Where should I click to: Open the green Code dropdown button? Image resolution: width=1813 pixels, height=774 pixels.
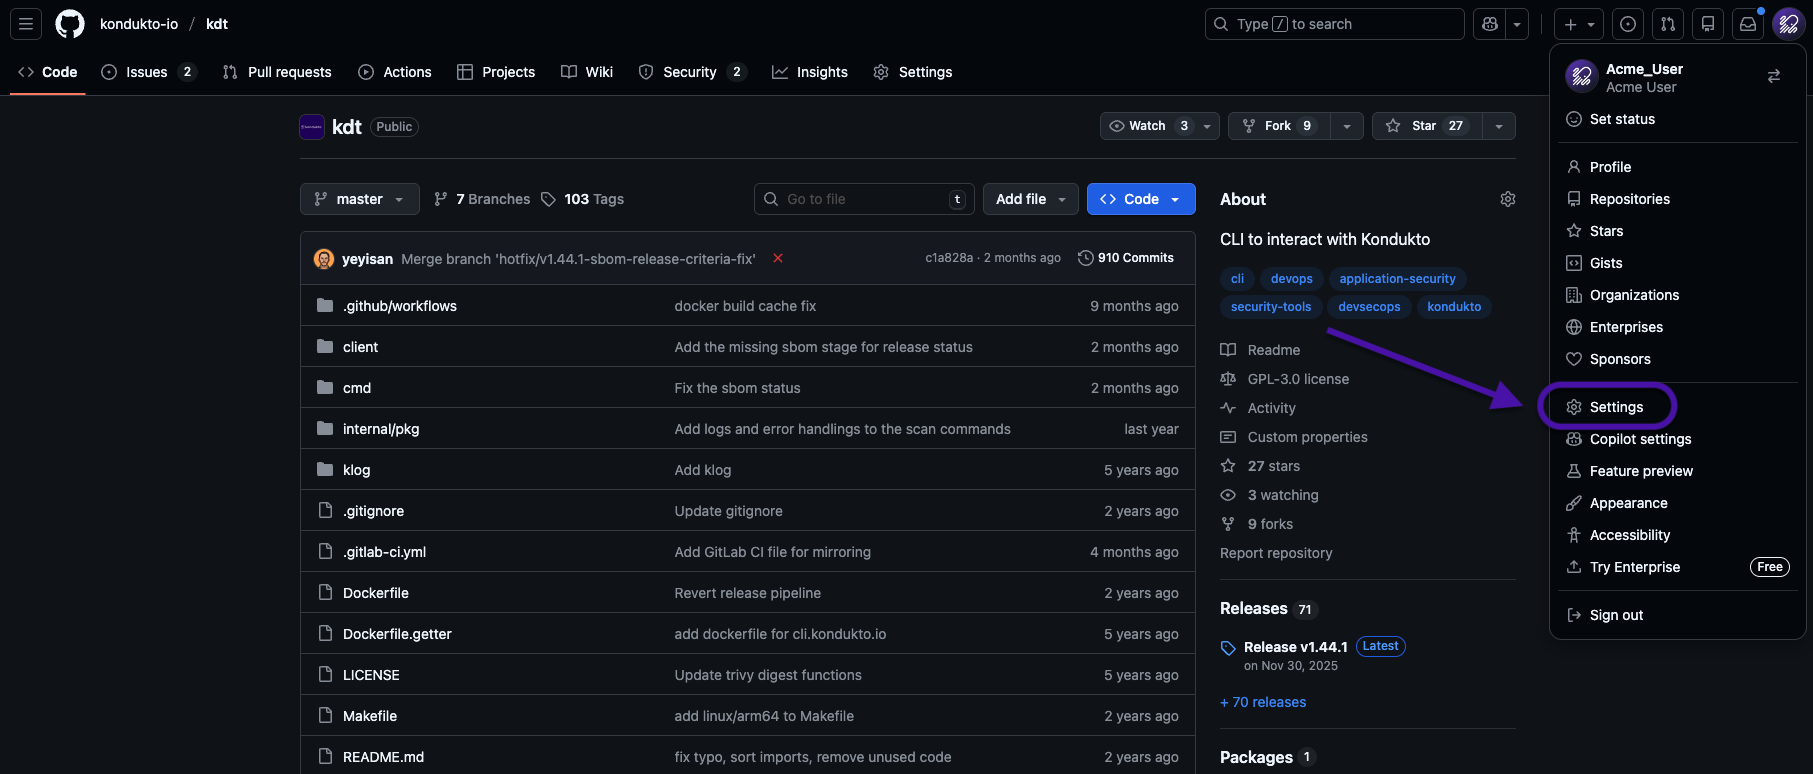(1141, 199)
